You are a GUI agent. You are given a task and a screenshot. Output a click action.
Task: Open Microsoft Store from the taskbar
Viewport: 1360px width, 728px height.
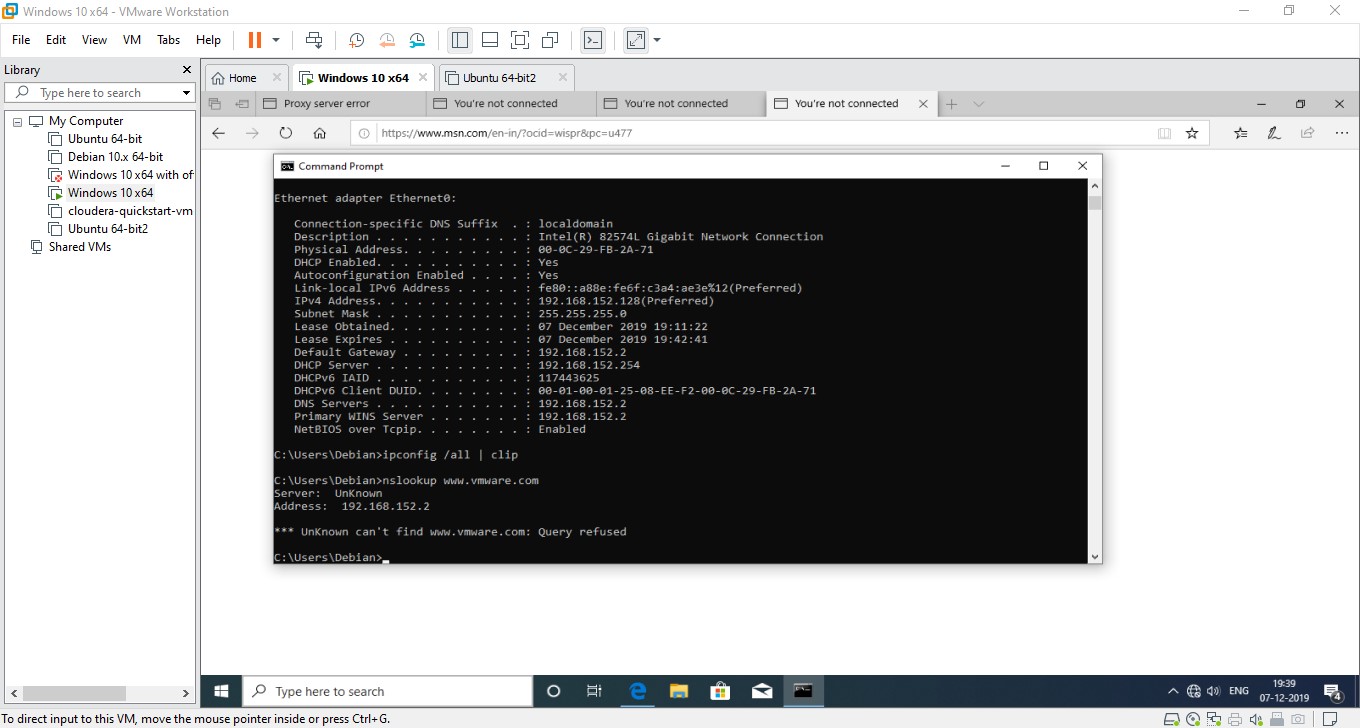pyautogui.click(x=720, y=691)
